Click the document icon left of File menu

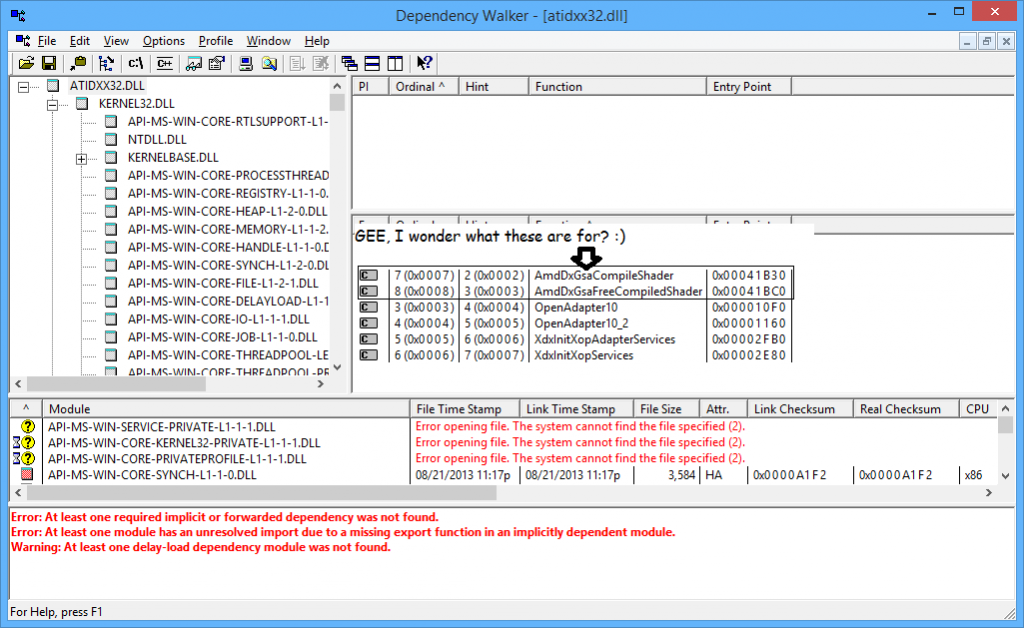point(23,40)
